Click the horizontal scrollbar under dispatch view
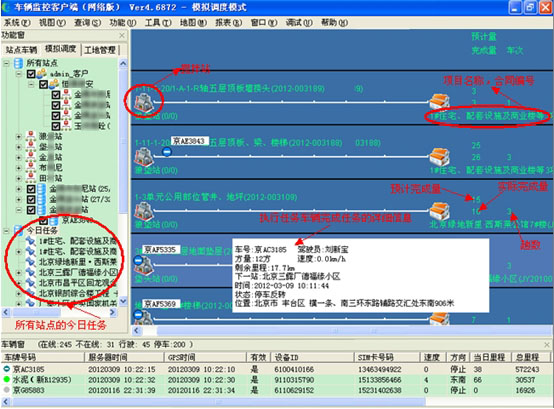 tap(341, 331)
